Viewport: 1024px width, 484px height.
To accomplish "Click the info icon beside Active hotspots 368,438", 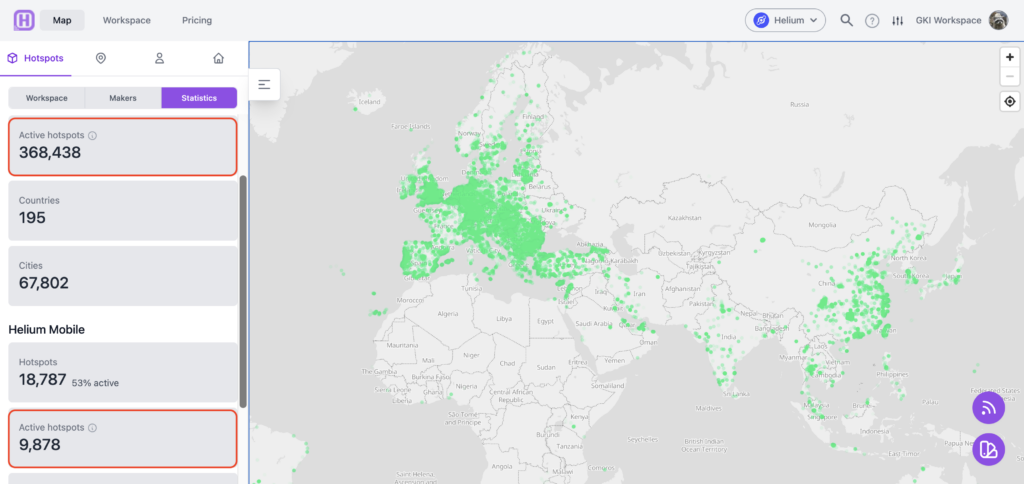I will (93, 136).
